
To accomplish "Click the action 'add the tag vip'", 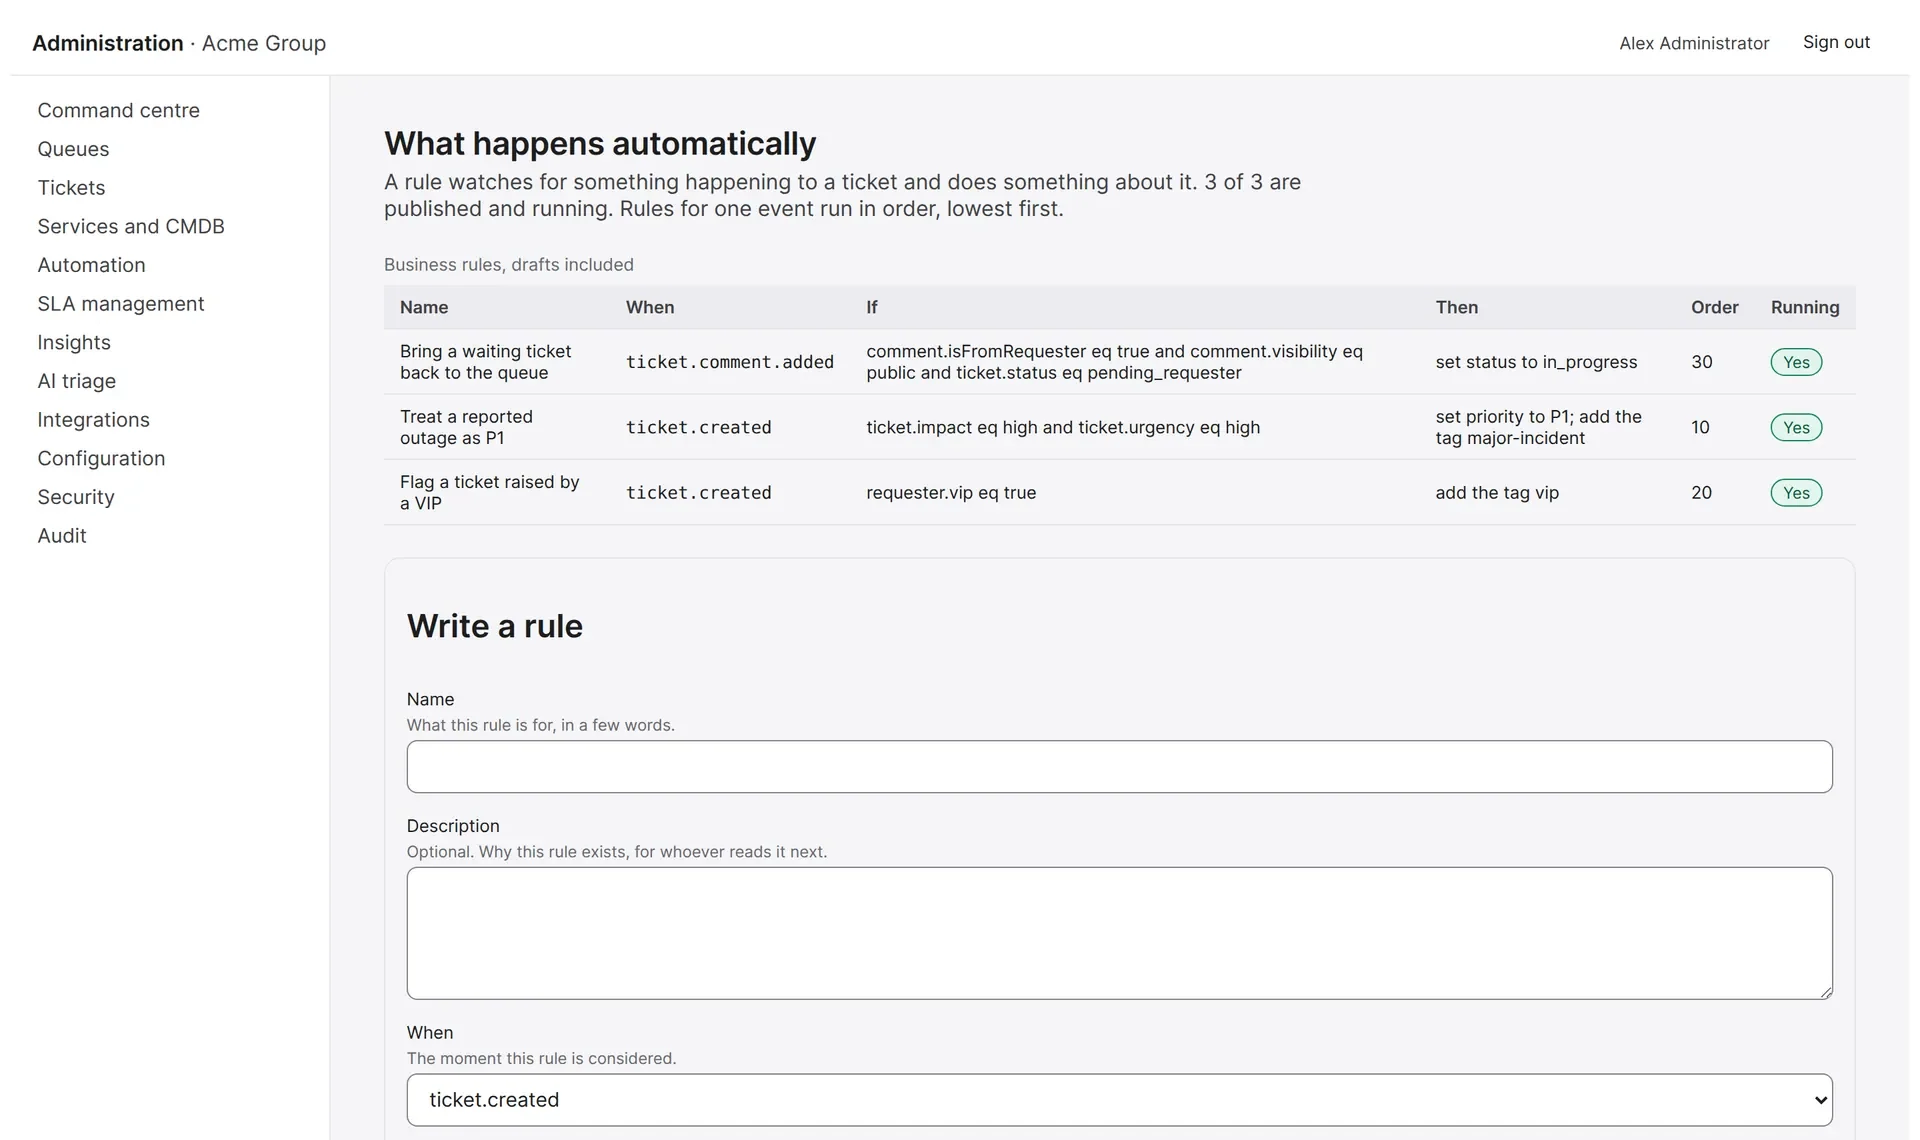I will 1497,493.
